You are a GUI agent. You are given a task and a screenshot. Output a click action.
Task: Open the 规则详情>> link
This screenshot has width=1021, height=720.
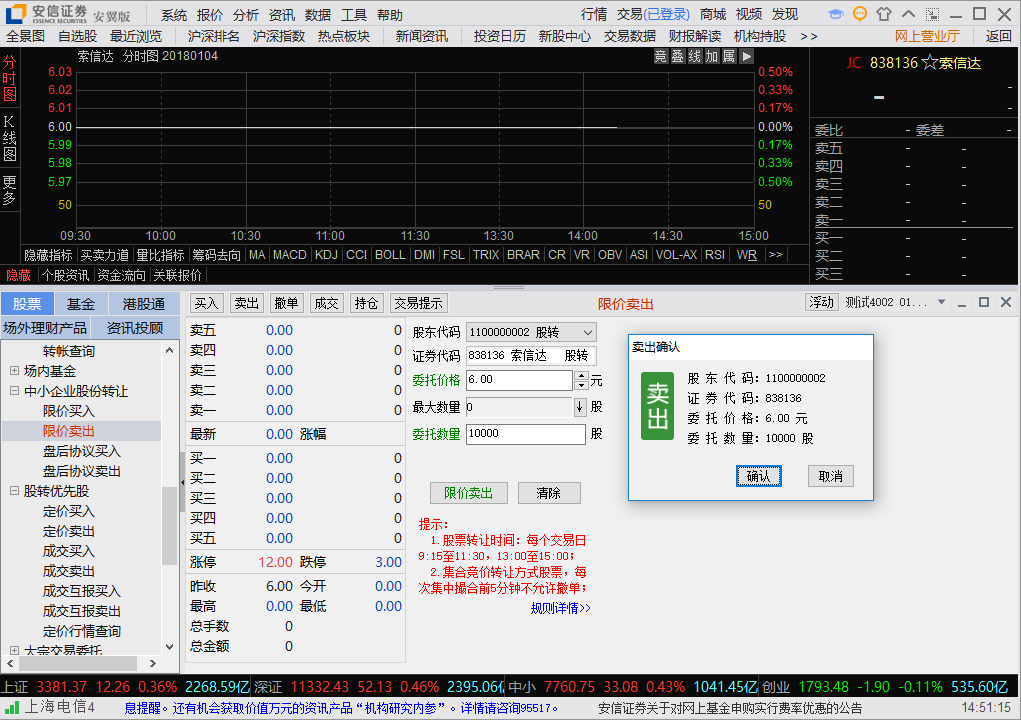tap(560, 608)
